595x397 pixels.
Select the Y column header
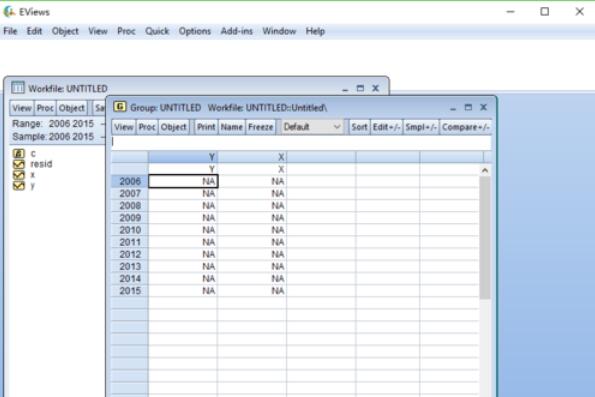[x=183, y=157]
